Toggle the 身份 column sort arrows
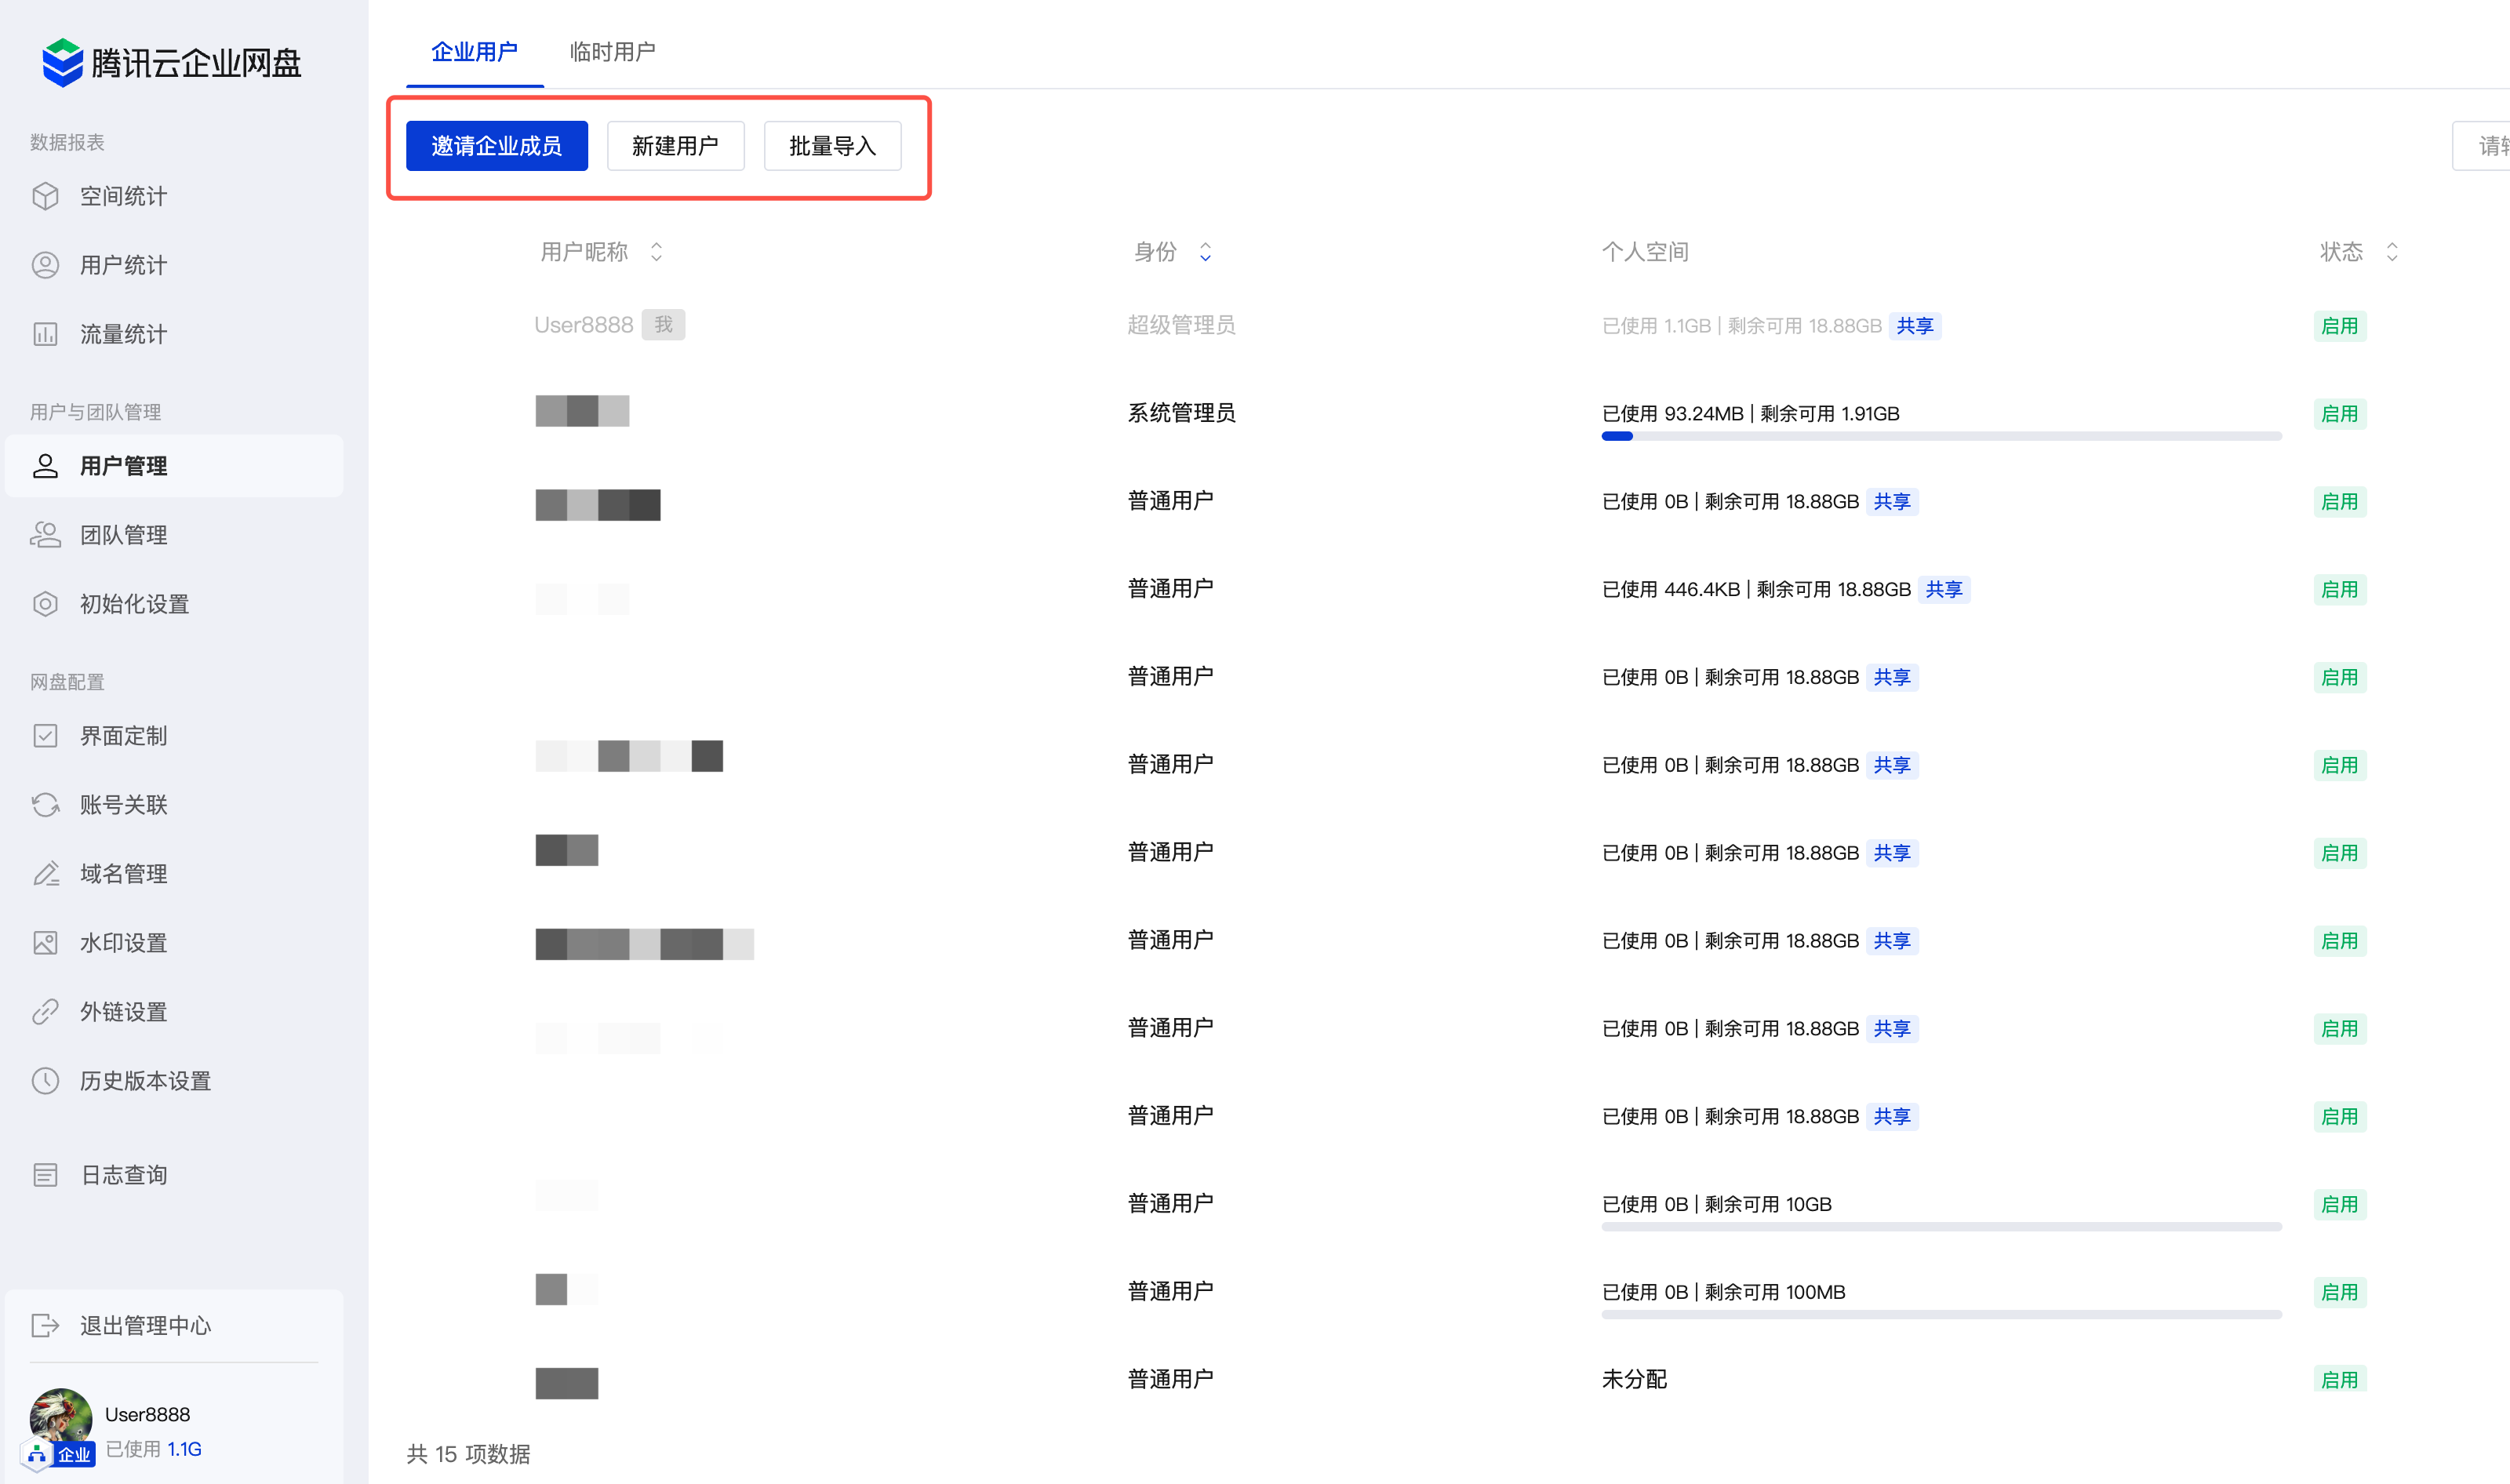The width and height of the screenshot is (2510, 1484). (x=1205, y=252)
